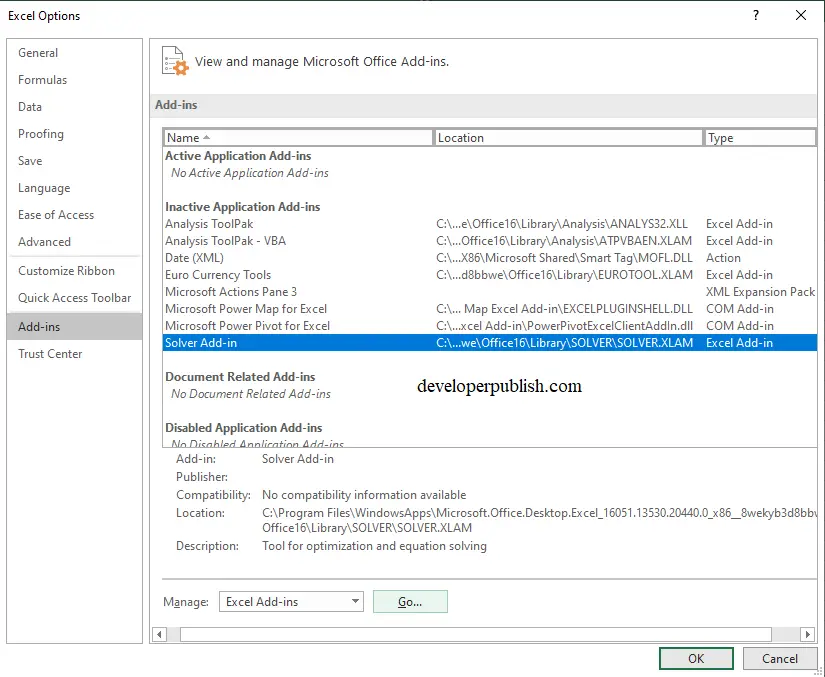Click the Add-ins gear document icon

175,61
